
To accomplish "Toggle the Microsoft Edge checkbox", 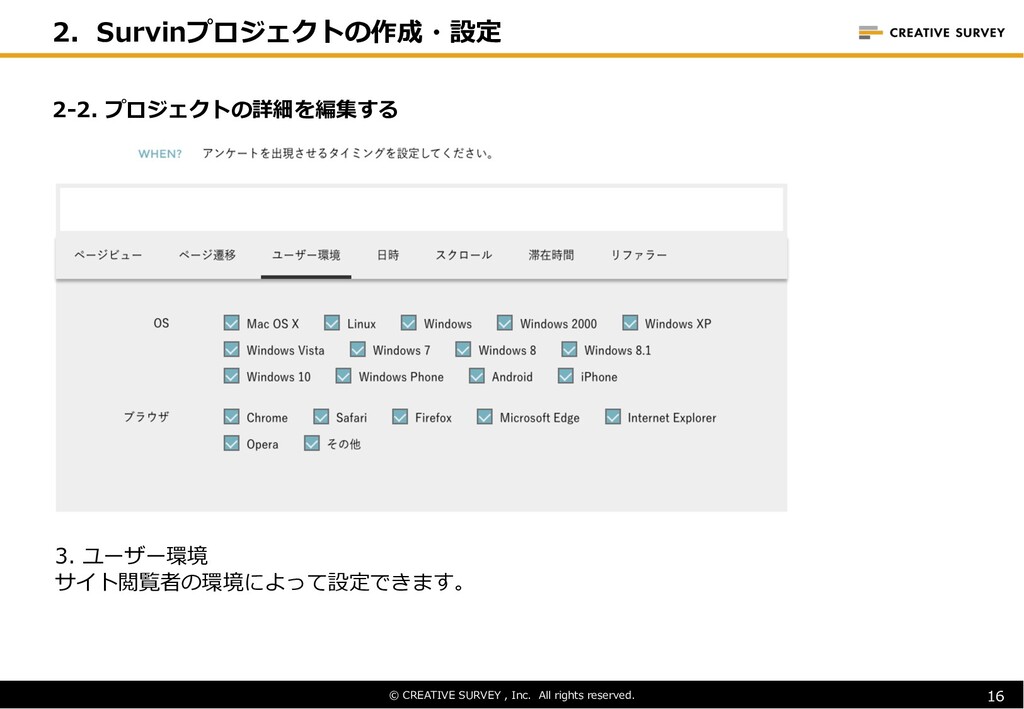I will (485, 417).
